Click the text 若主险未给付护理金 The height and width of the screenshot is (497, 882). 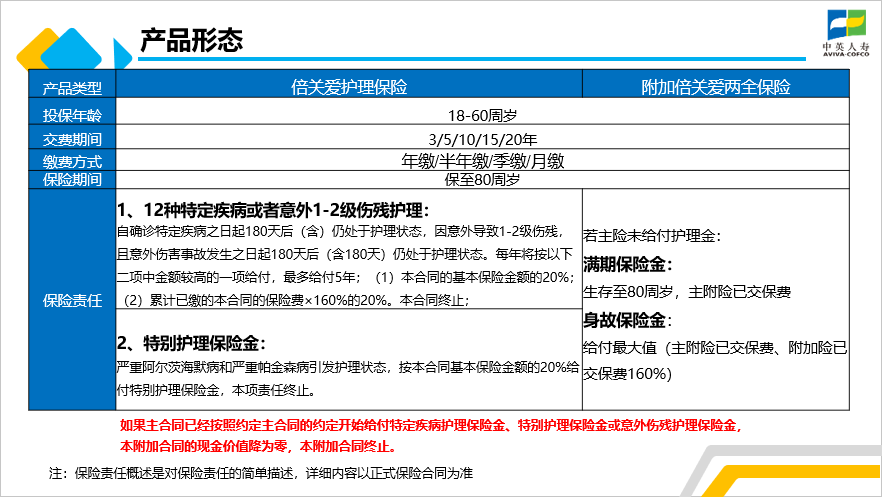coord(652,236)
